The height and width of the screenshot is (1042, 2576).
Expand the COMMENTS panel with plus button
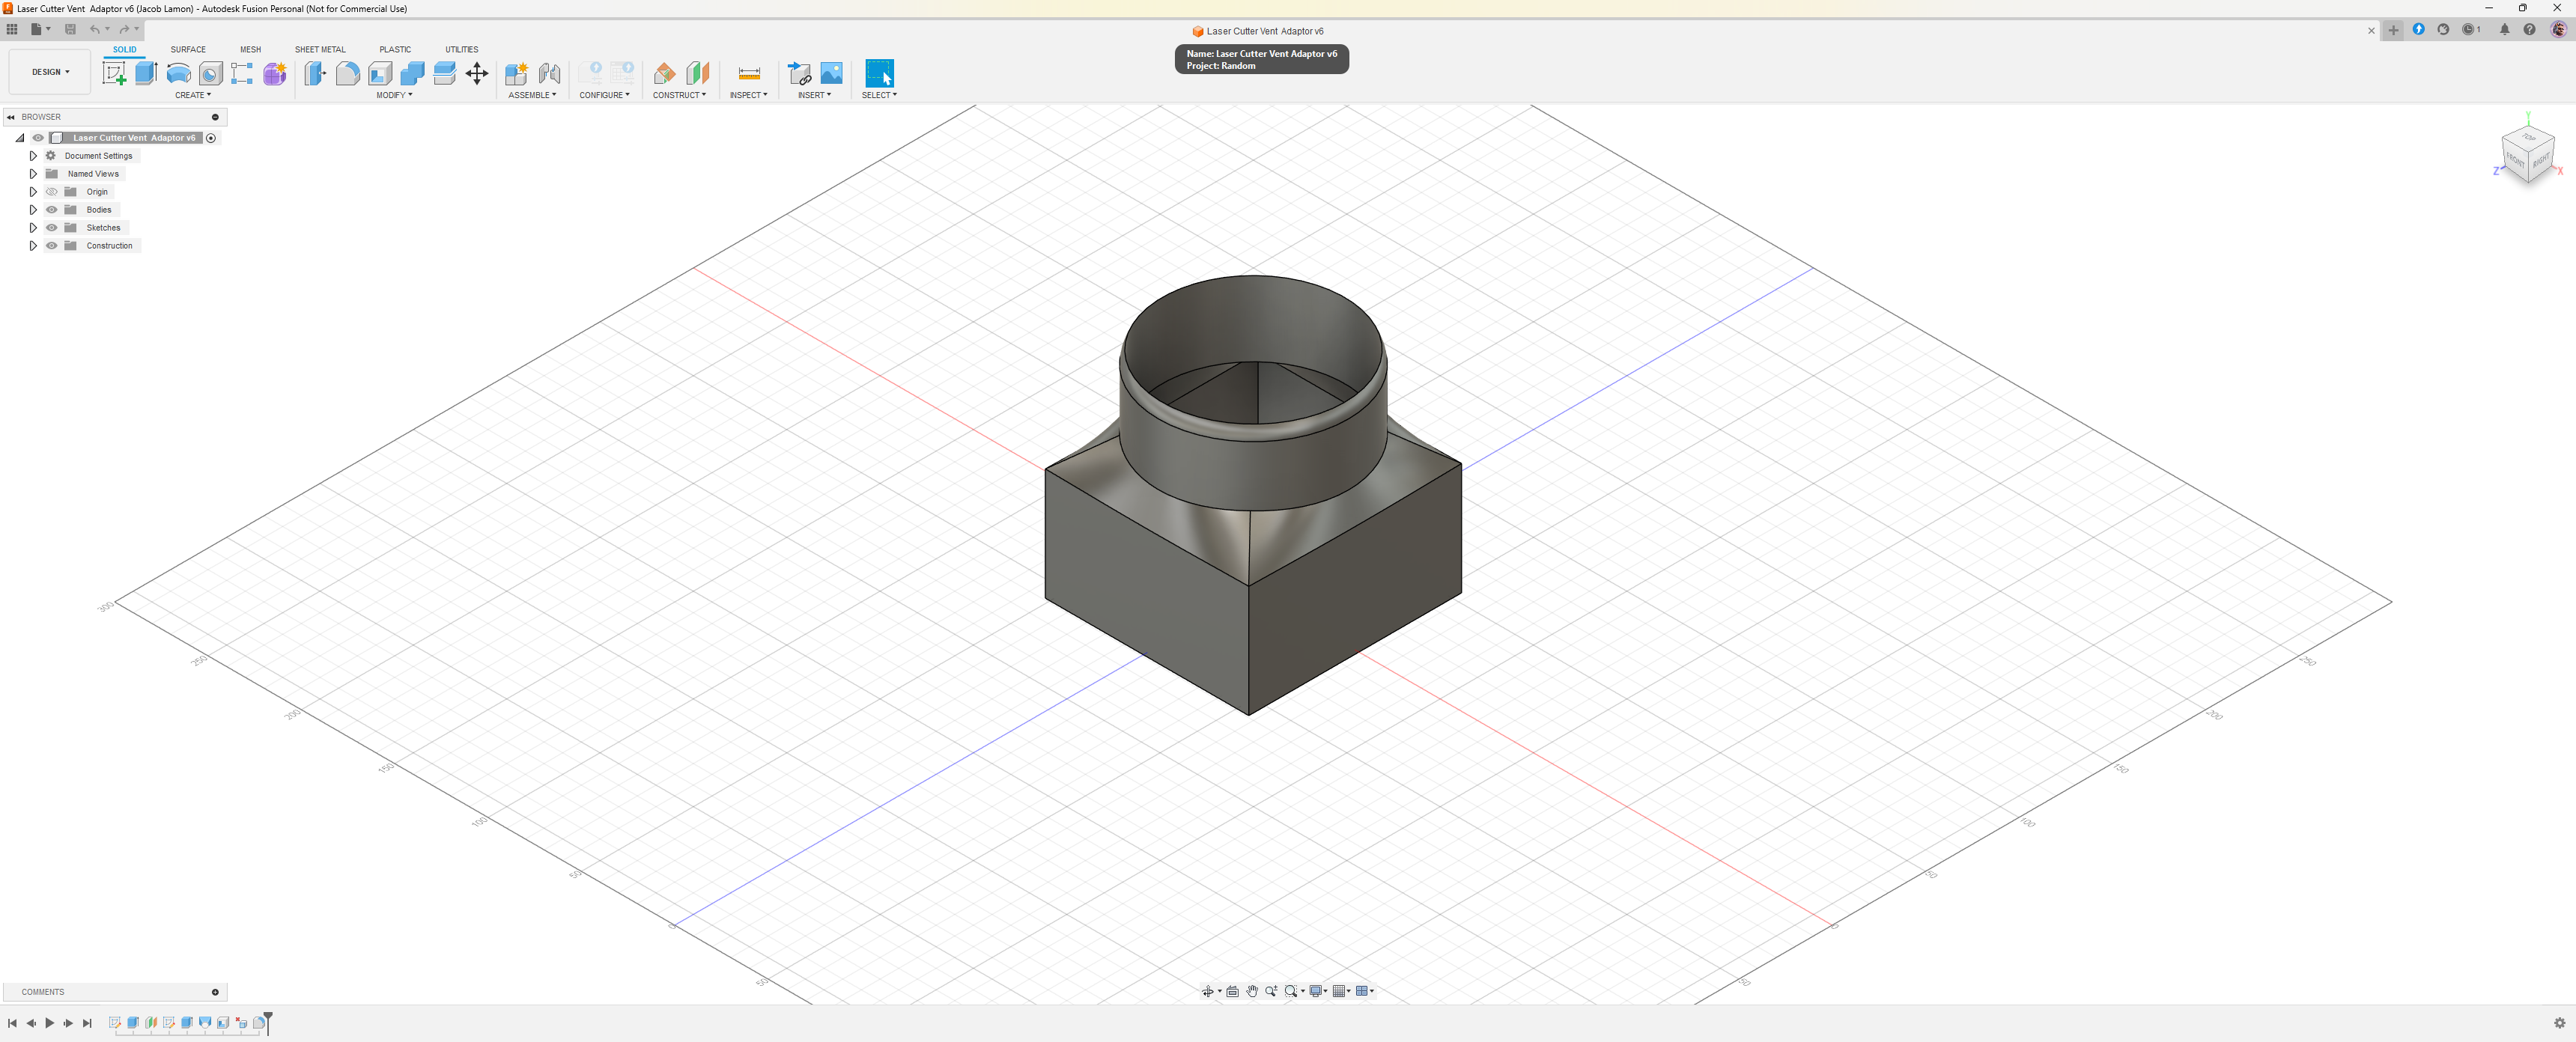(215, 992)
